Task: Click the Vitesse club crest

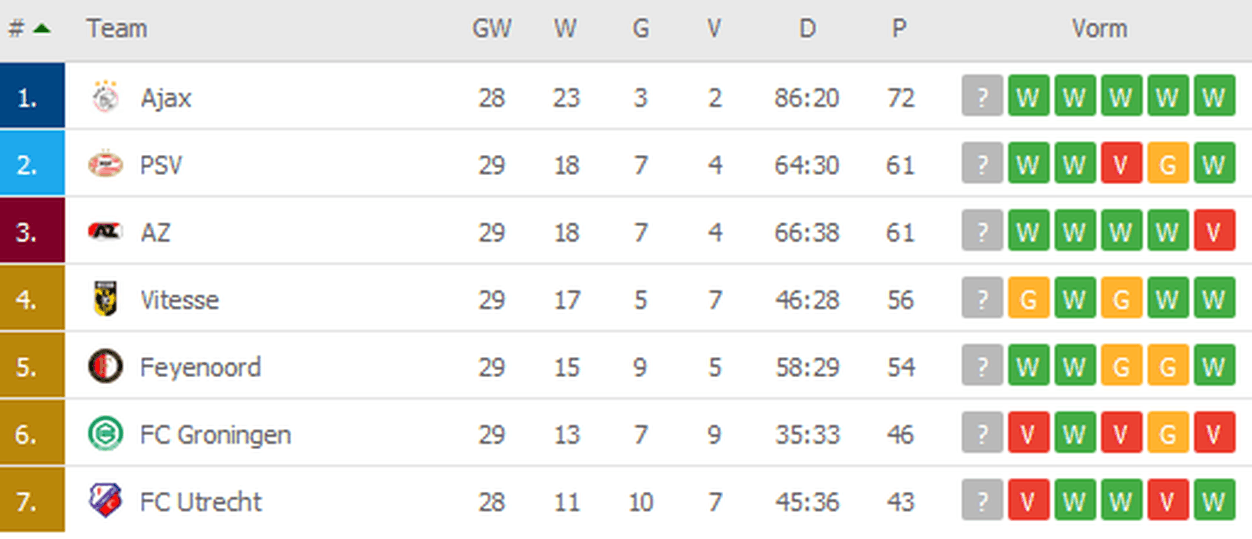Action: coord(105,299)
